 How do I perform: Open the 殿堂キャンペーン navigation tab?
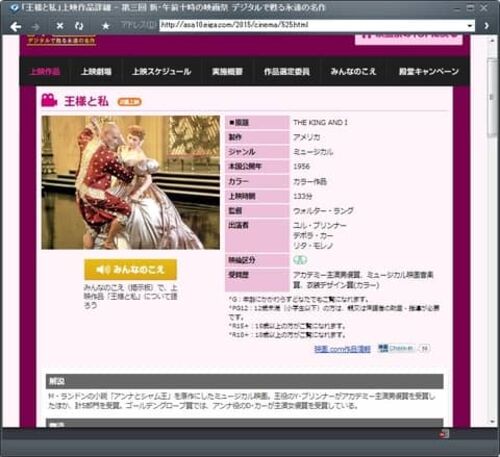click(429, 71)
